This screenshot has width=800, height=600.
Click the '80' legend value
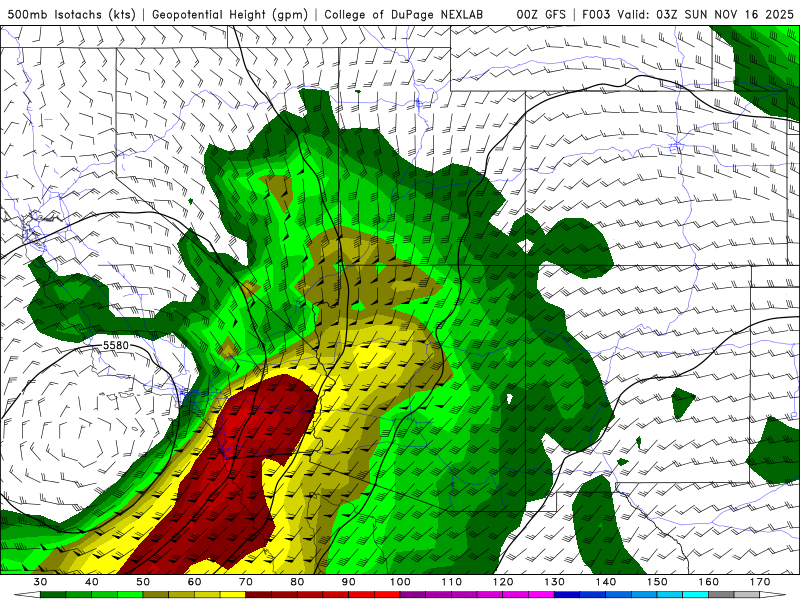click(x=297, y=582)
